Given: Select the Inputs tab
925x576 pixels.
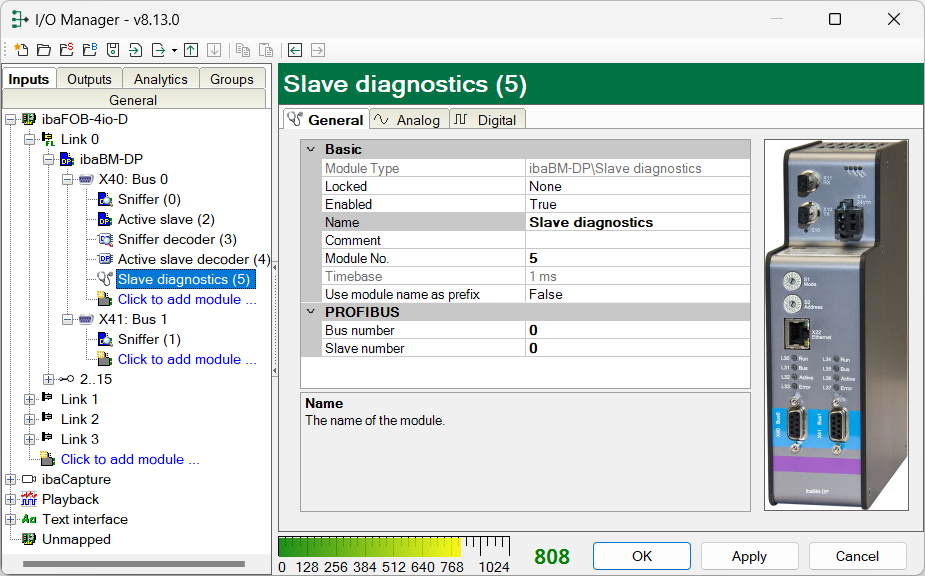Looking at the screenshot, I should coord(29,79).
